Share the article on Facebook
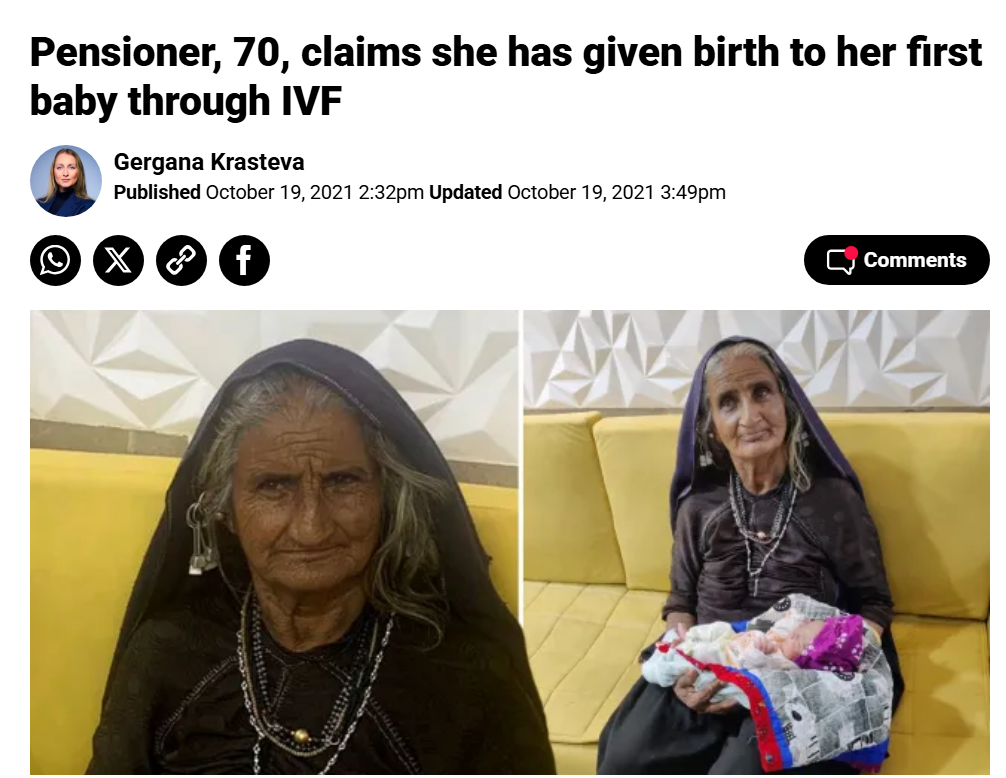 click(x=244, y=260)
